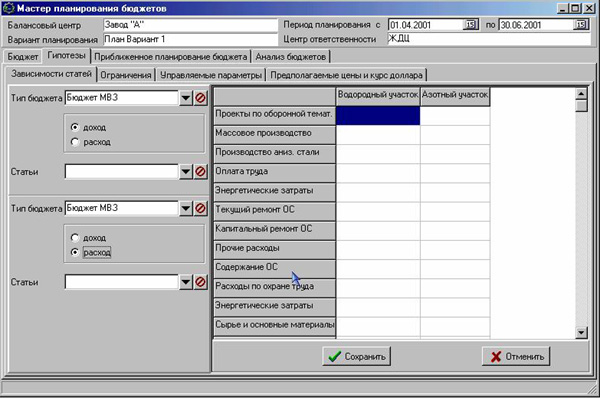
Task: Click the Отменить button
Action: click(516, 356)
